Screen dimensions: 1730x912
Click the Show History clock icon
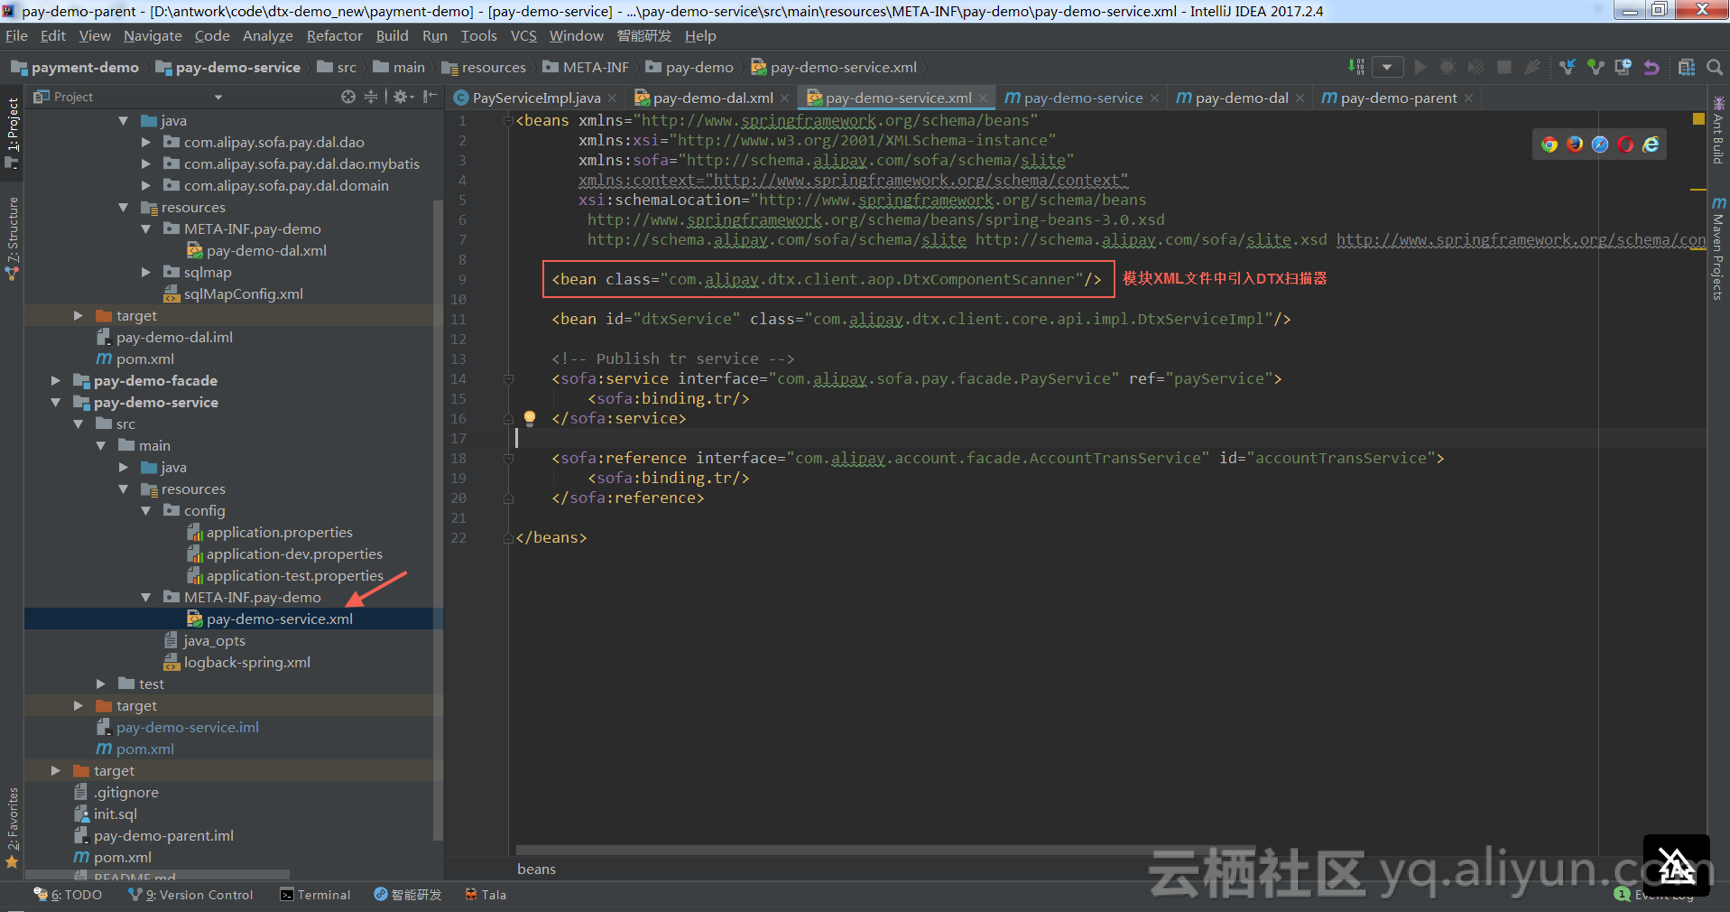[1623, 67]
